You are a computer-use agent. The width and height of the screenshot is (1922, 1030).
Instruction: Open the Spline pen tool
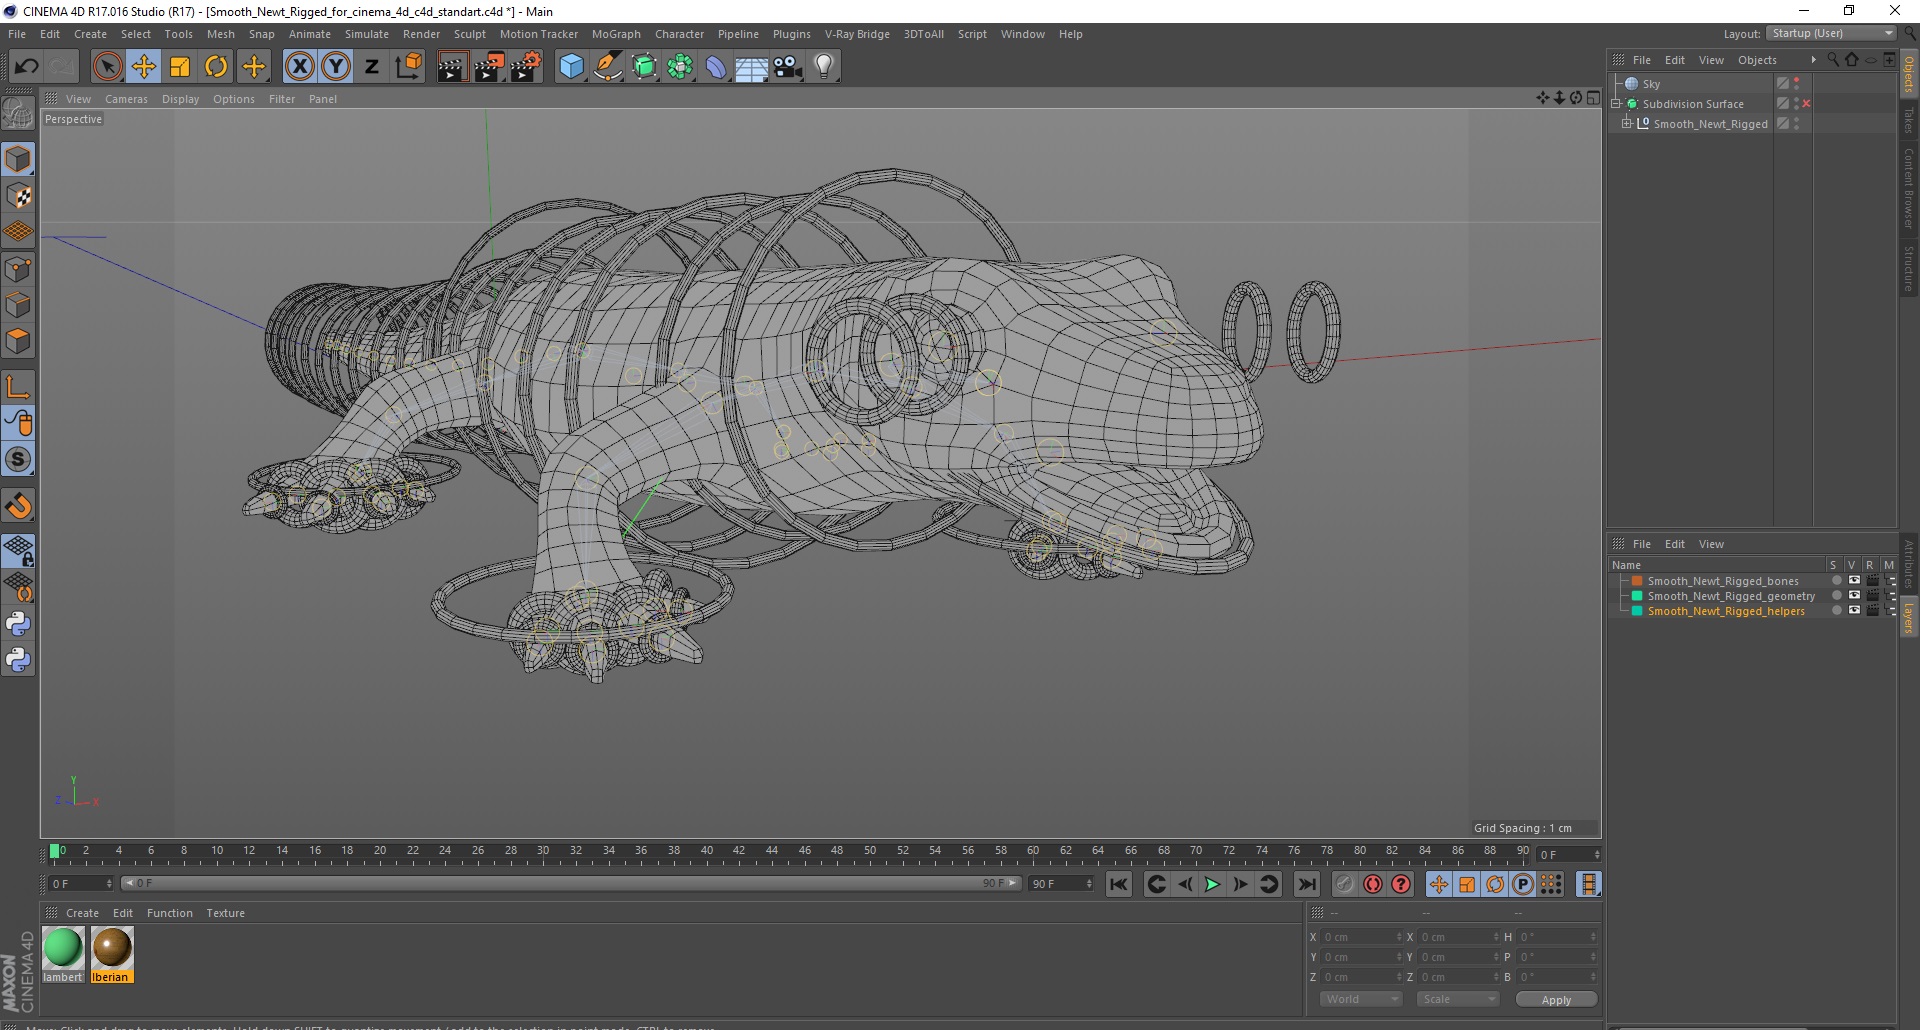pyautogui.click(x=607, y=67)
